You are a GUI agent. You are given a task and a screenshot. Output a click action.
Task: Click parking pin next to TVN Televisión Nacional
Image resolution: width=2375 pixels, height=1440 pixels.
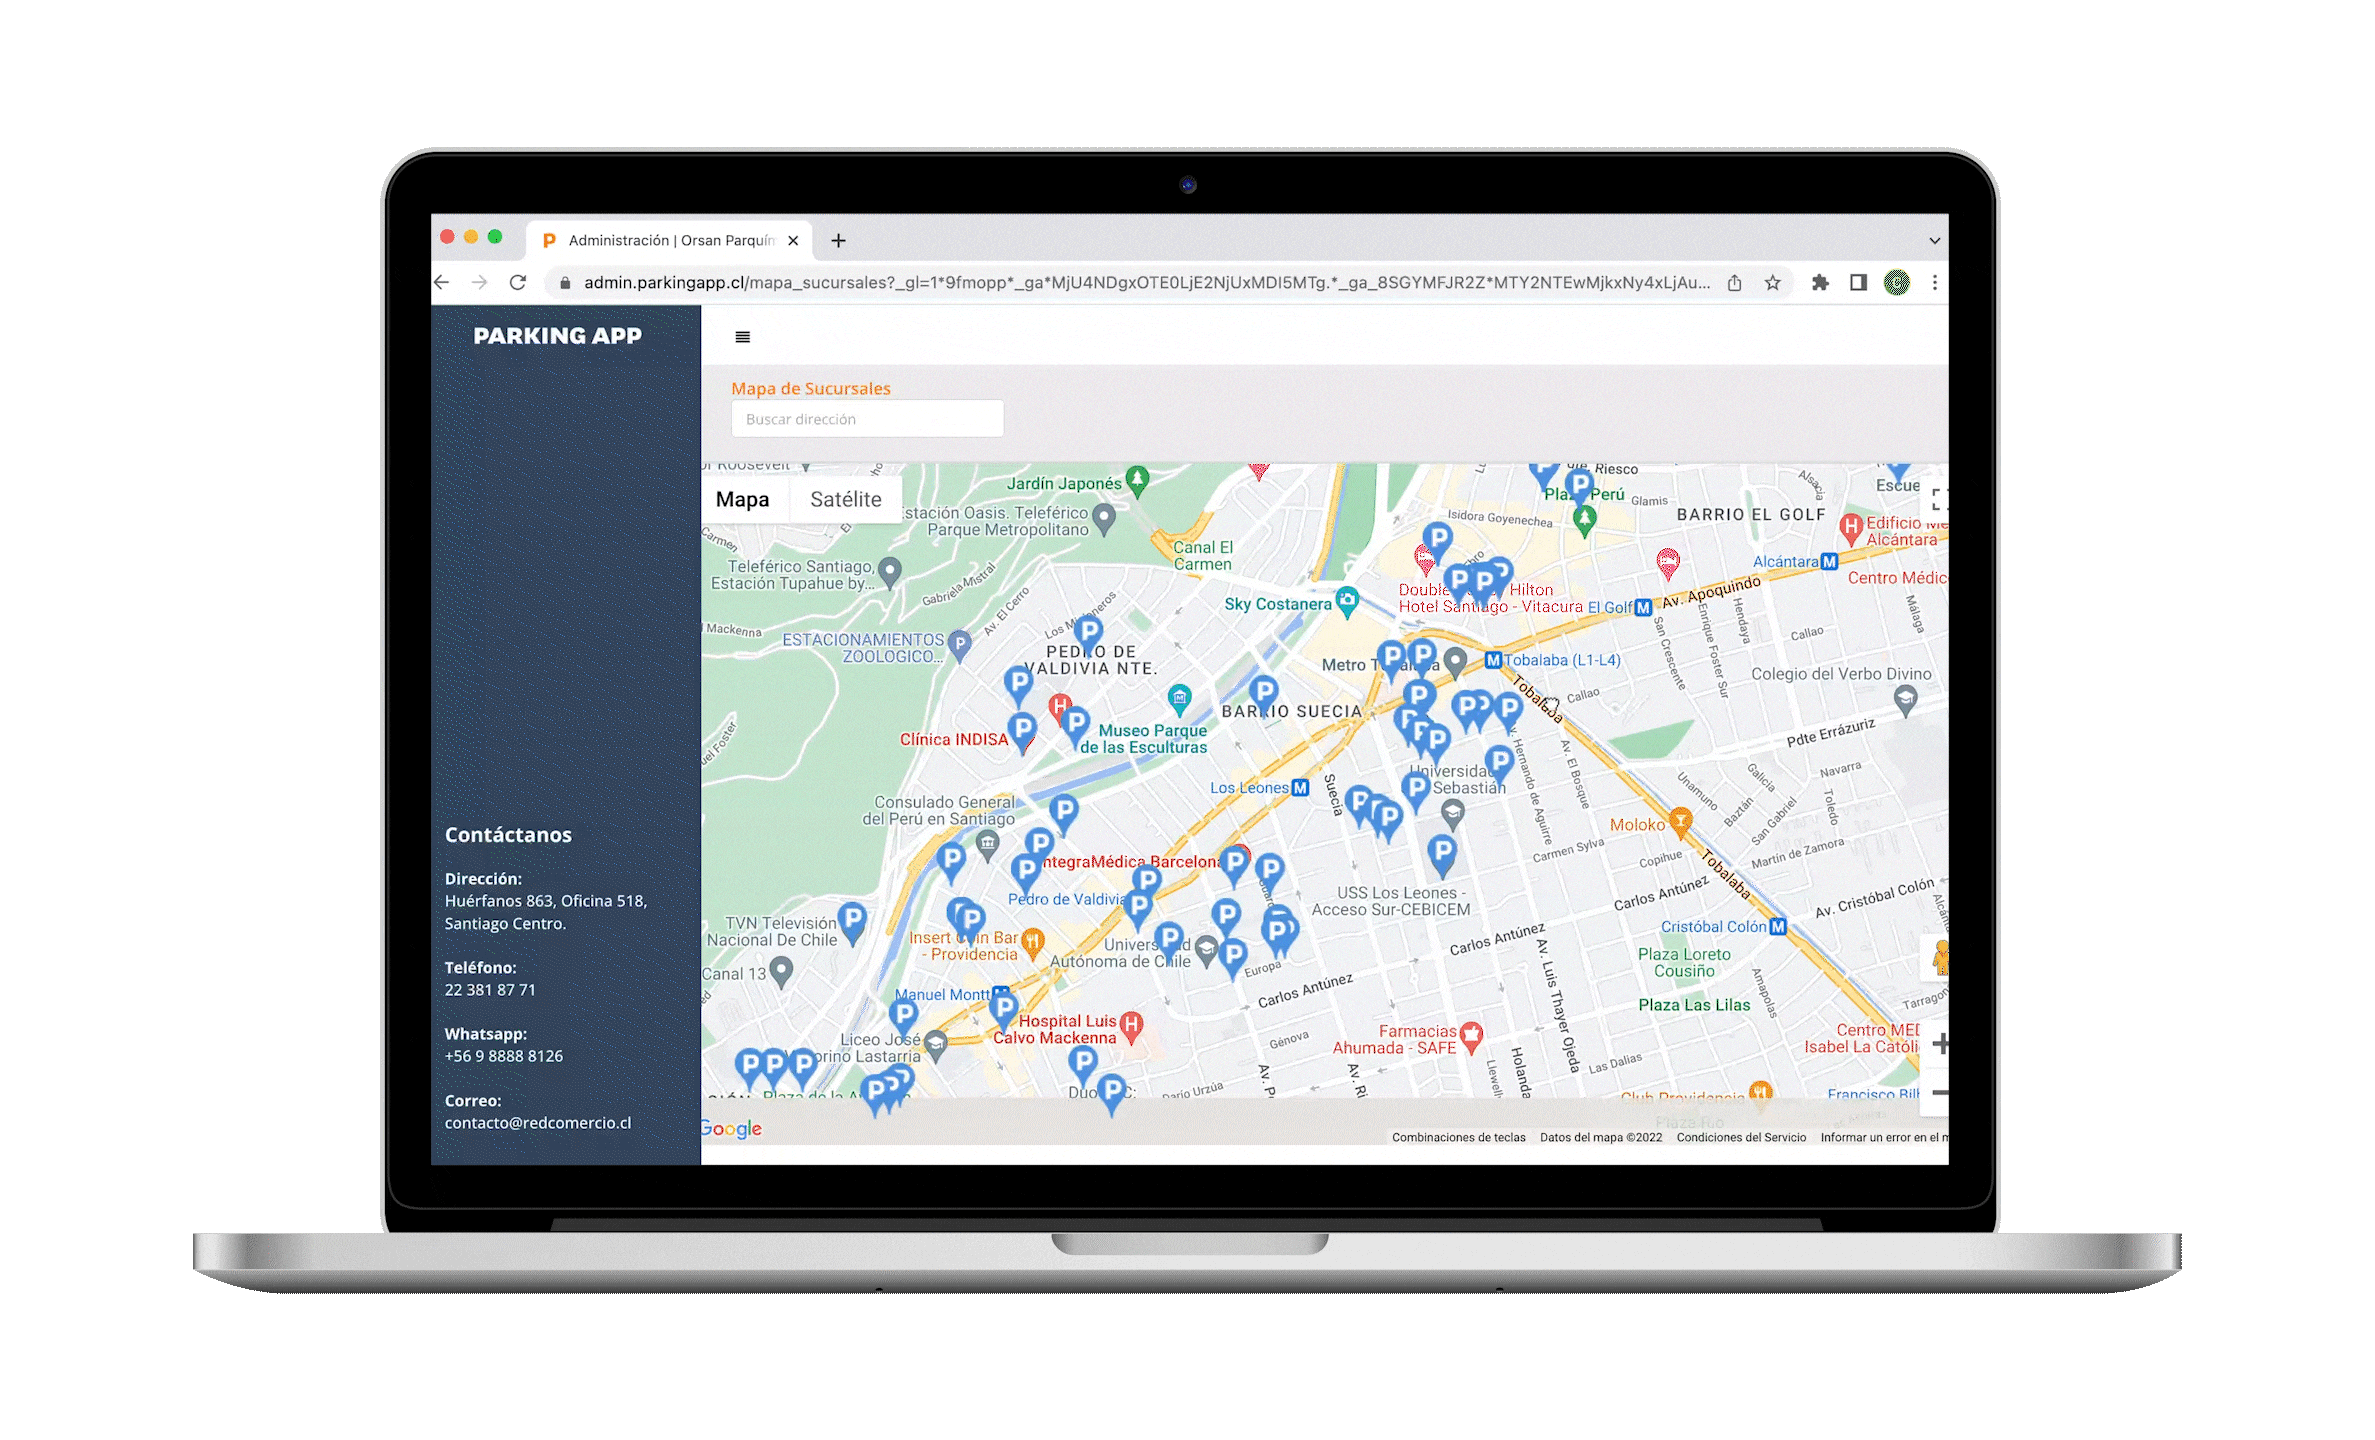coord(852,921)
